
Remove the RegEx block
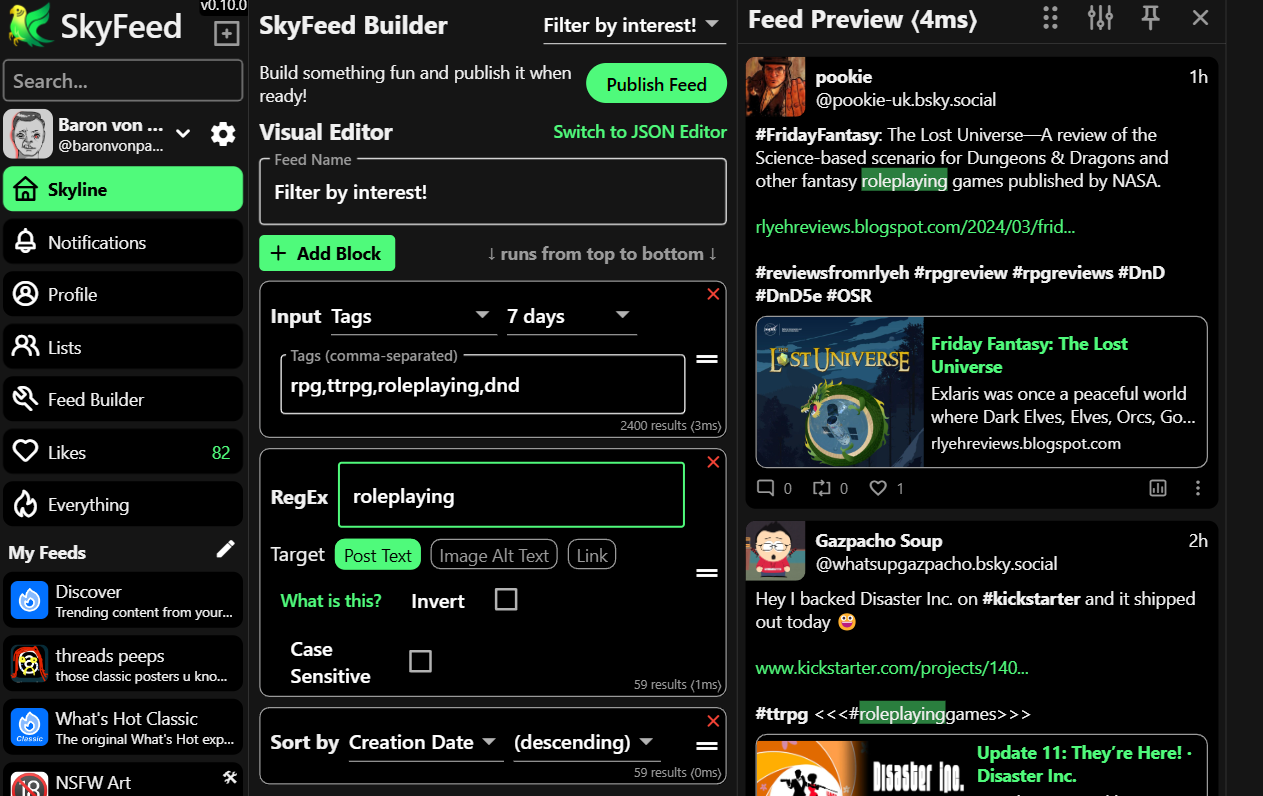click(713, 462)
